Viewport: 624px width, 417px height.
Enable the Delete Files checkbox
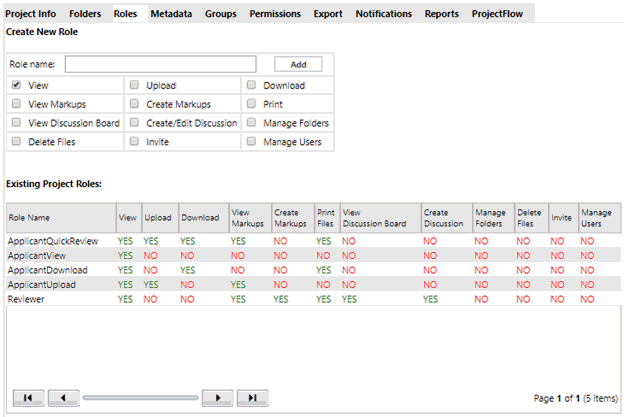[x=16, y=141]
